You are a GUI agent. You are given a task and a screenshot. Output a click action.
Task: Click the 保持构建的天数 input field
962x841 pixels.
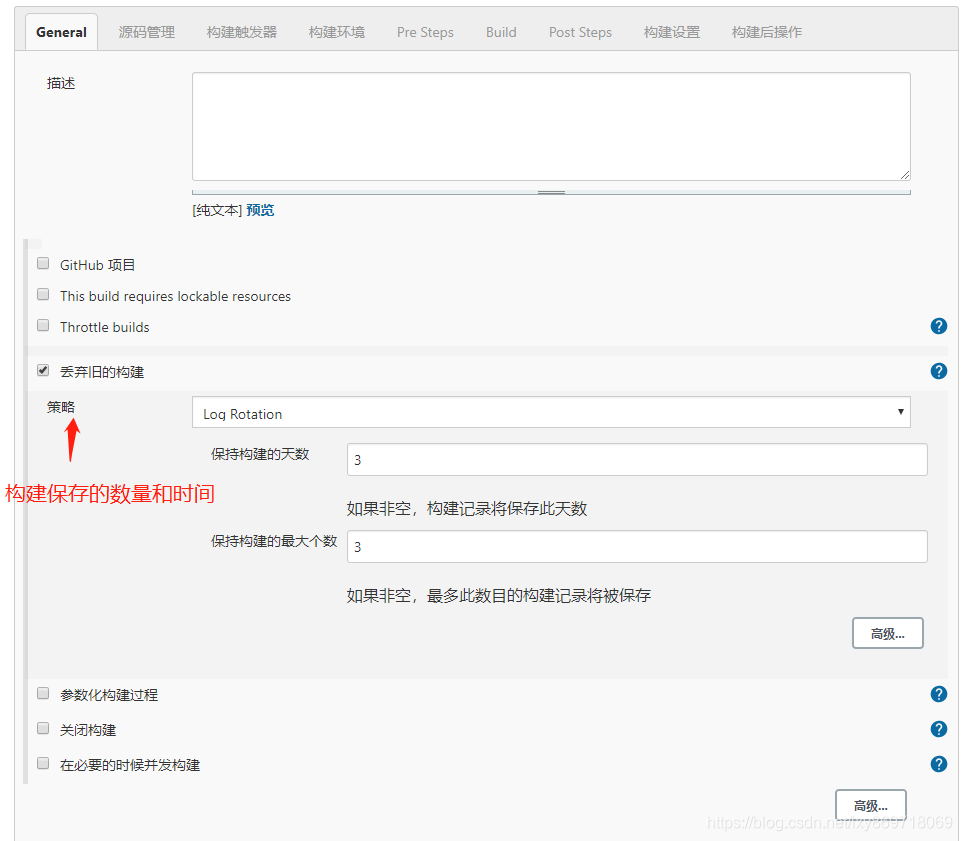[x=637, y=459]
